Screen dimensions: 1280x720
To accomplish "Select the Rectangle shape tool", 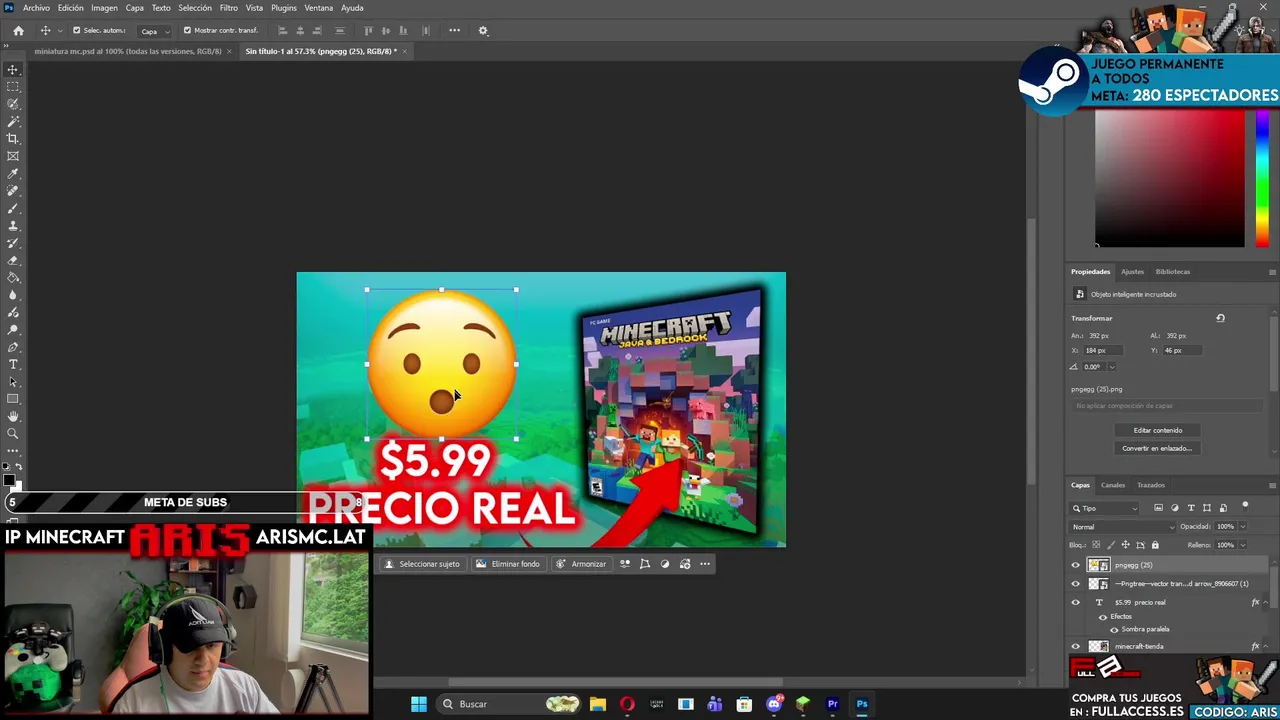I will tap(13, 399).
